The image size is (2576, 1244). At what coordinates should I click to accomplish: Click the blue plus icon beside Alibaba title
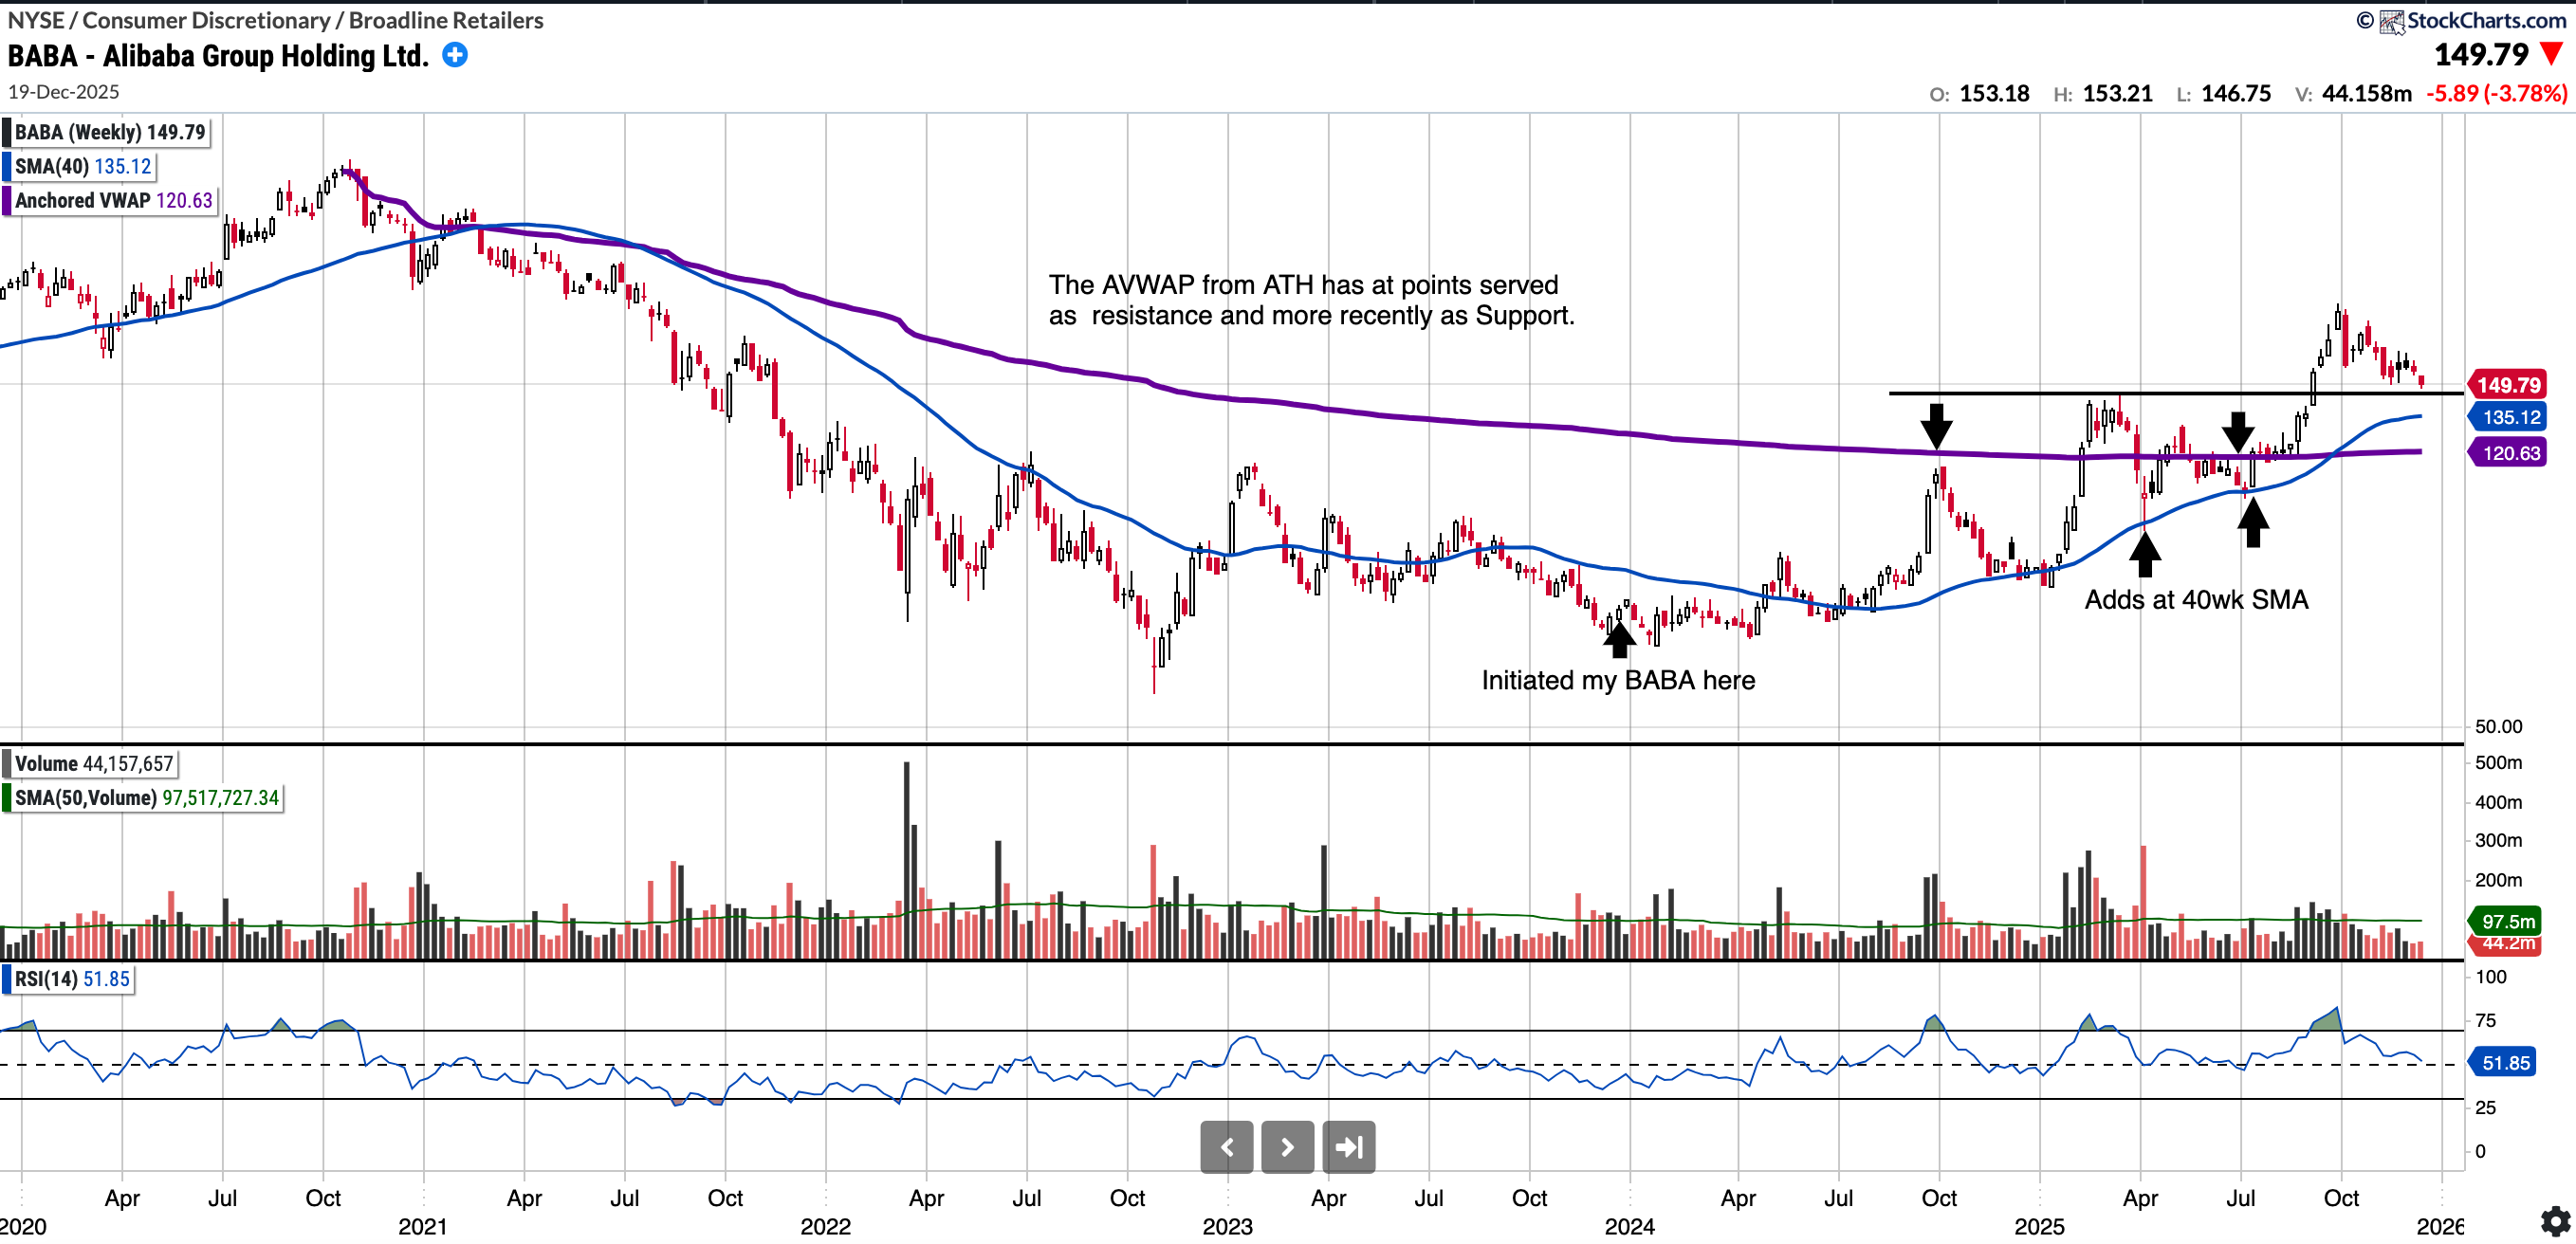(x=455, y=55)
